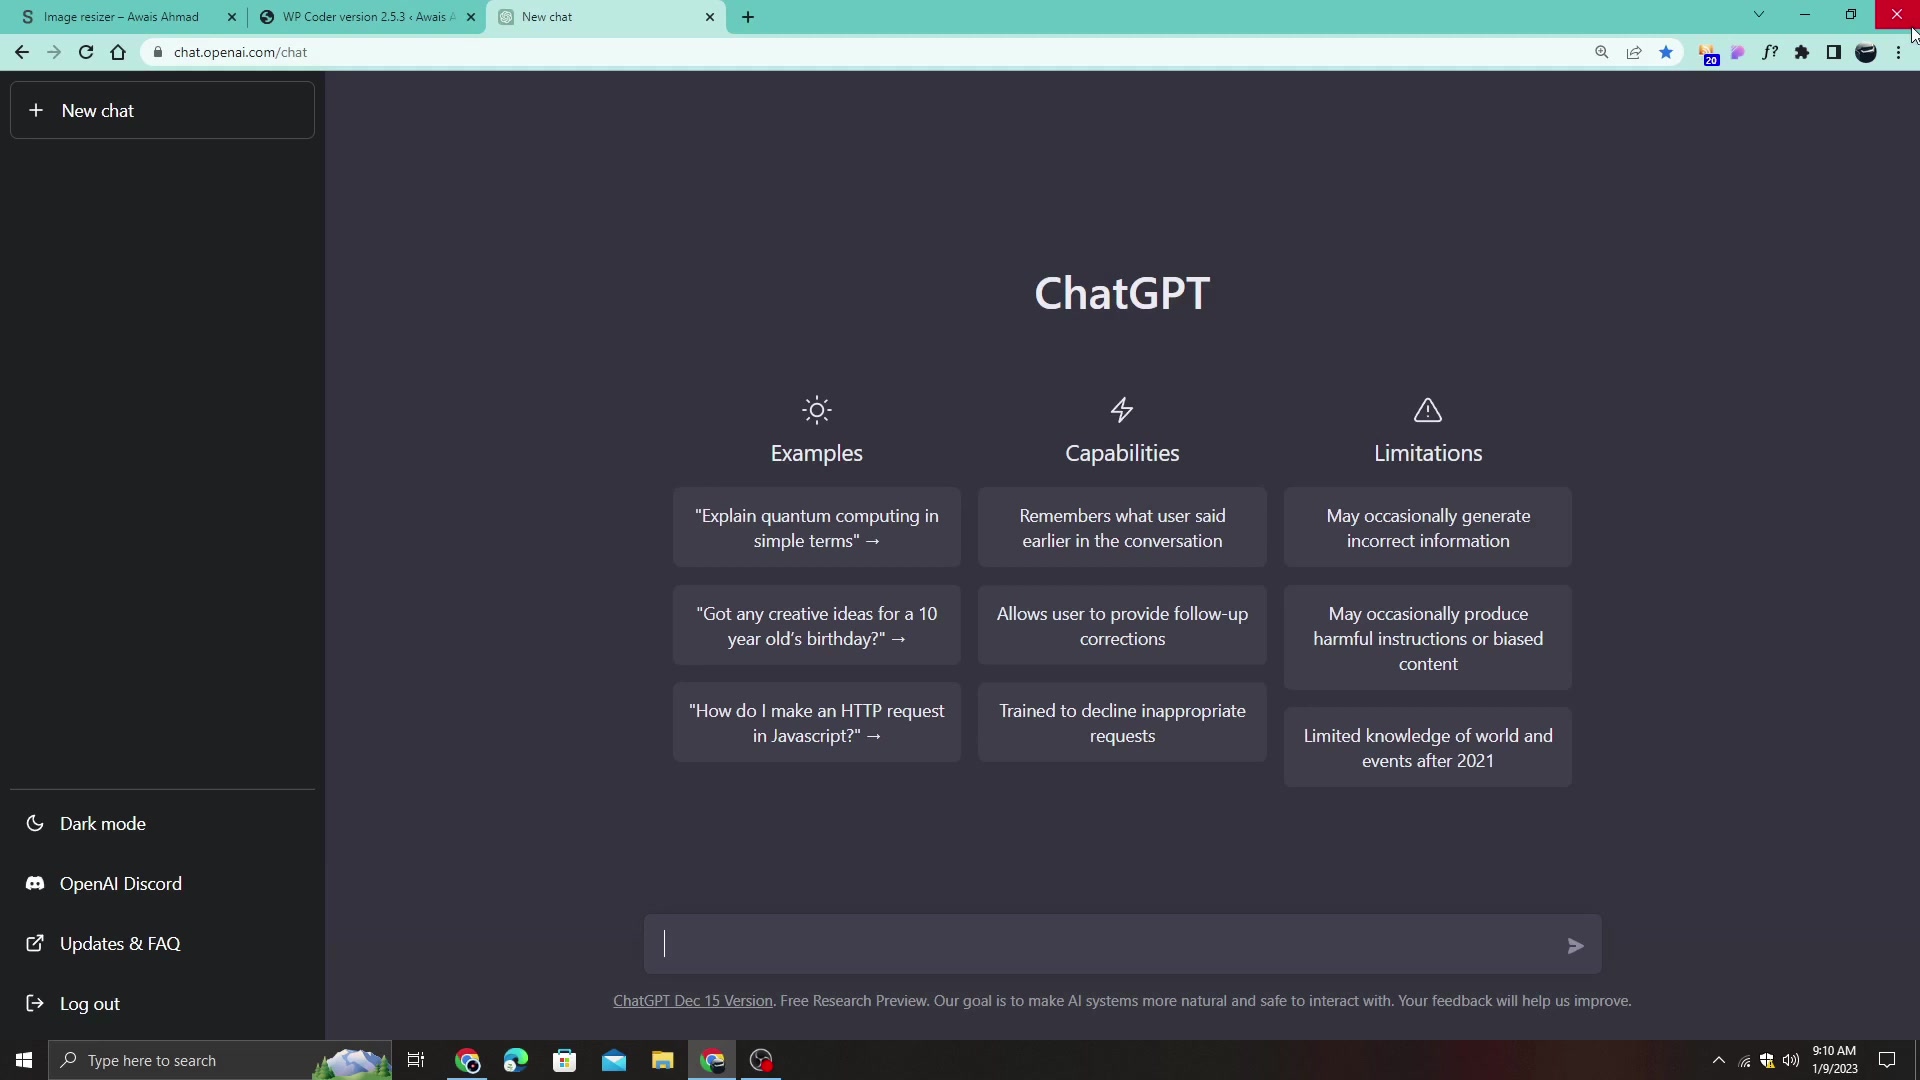Close the New chat browser tab
The width and height of the screenshot is (1920, 1080).
point(710,17)
